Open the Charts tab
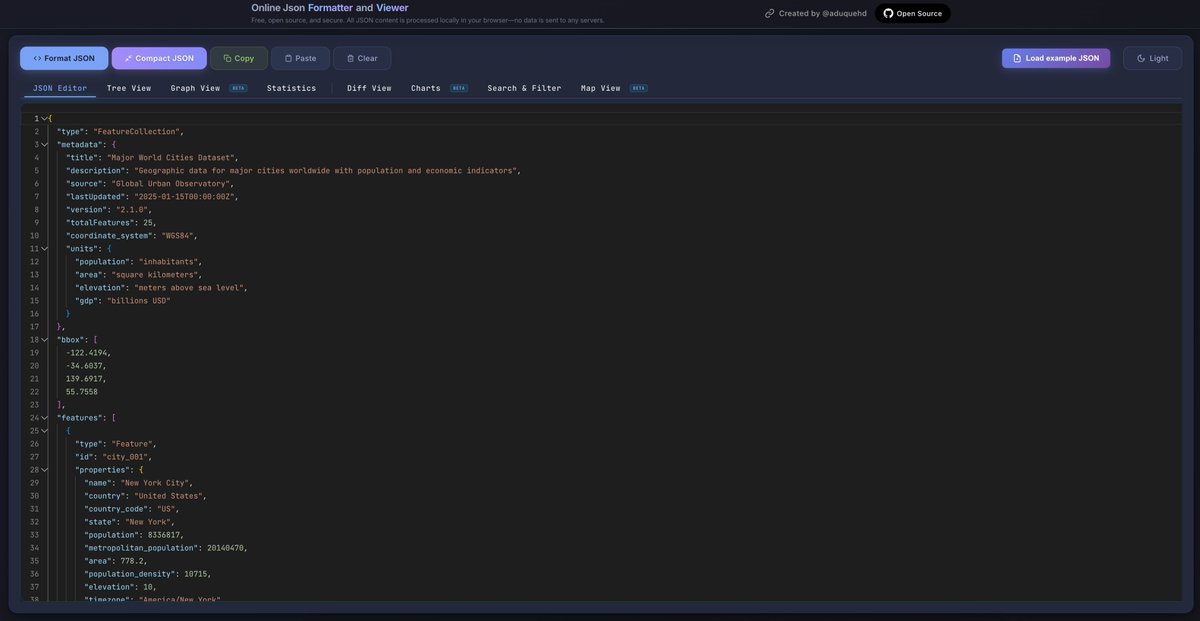Image resolution: width=1200 pixels, height=621 pixels. coord(438,88)
